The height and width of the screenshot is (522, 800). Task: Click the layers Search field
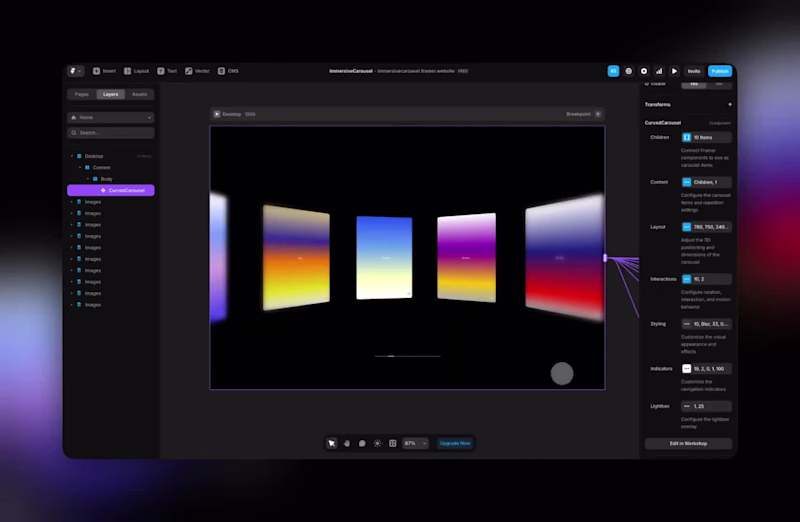pyautogui.click(x=111, y=133)
